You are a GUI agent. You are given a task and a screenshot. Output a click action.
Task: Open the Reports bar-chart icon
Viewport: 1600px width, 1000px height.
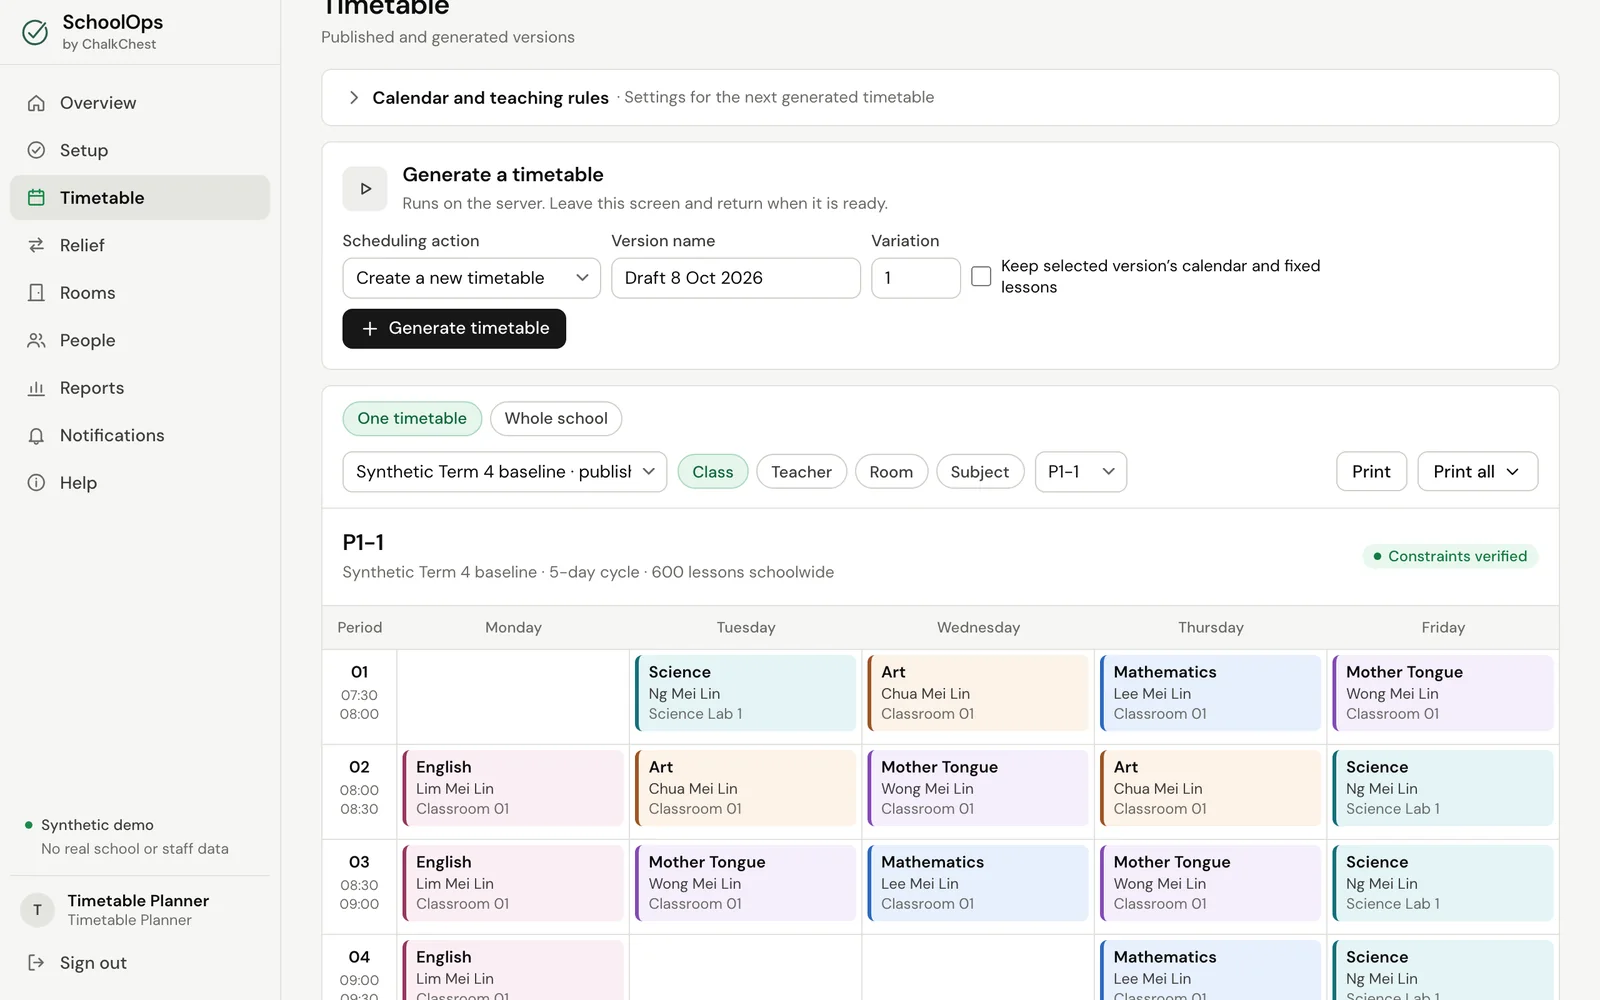(36, 388)
